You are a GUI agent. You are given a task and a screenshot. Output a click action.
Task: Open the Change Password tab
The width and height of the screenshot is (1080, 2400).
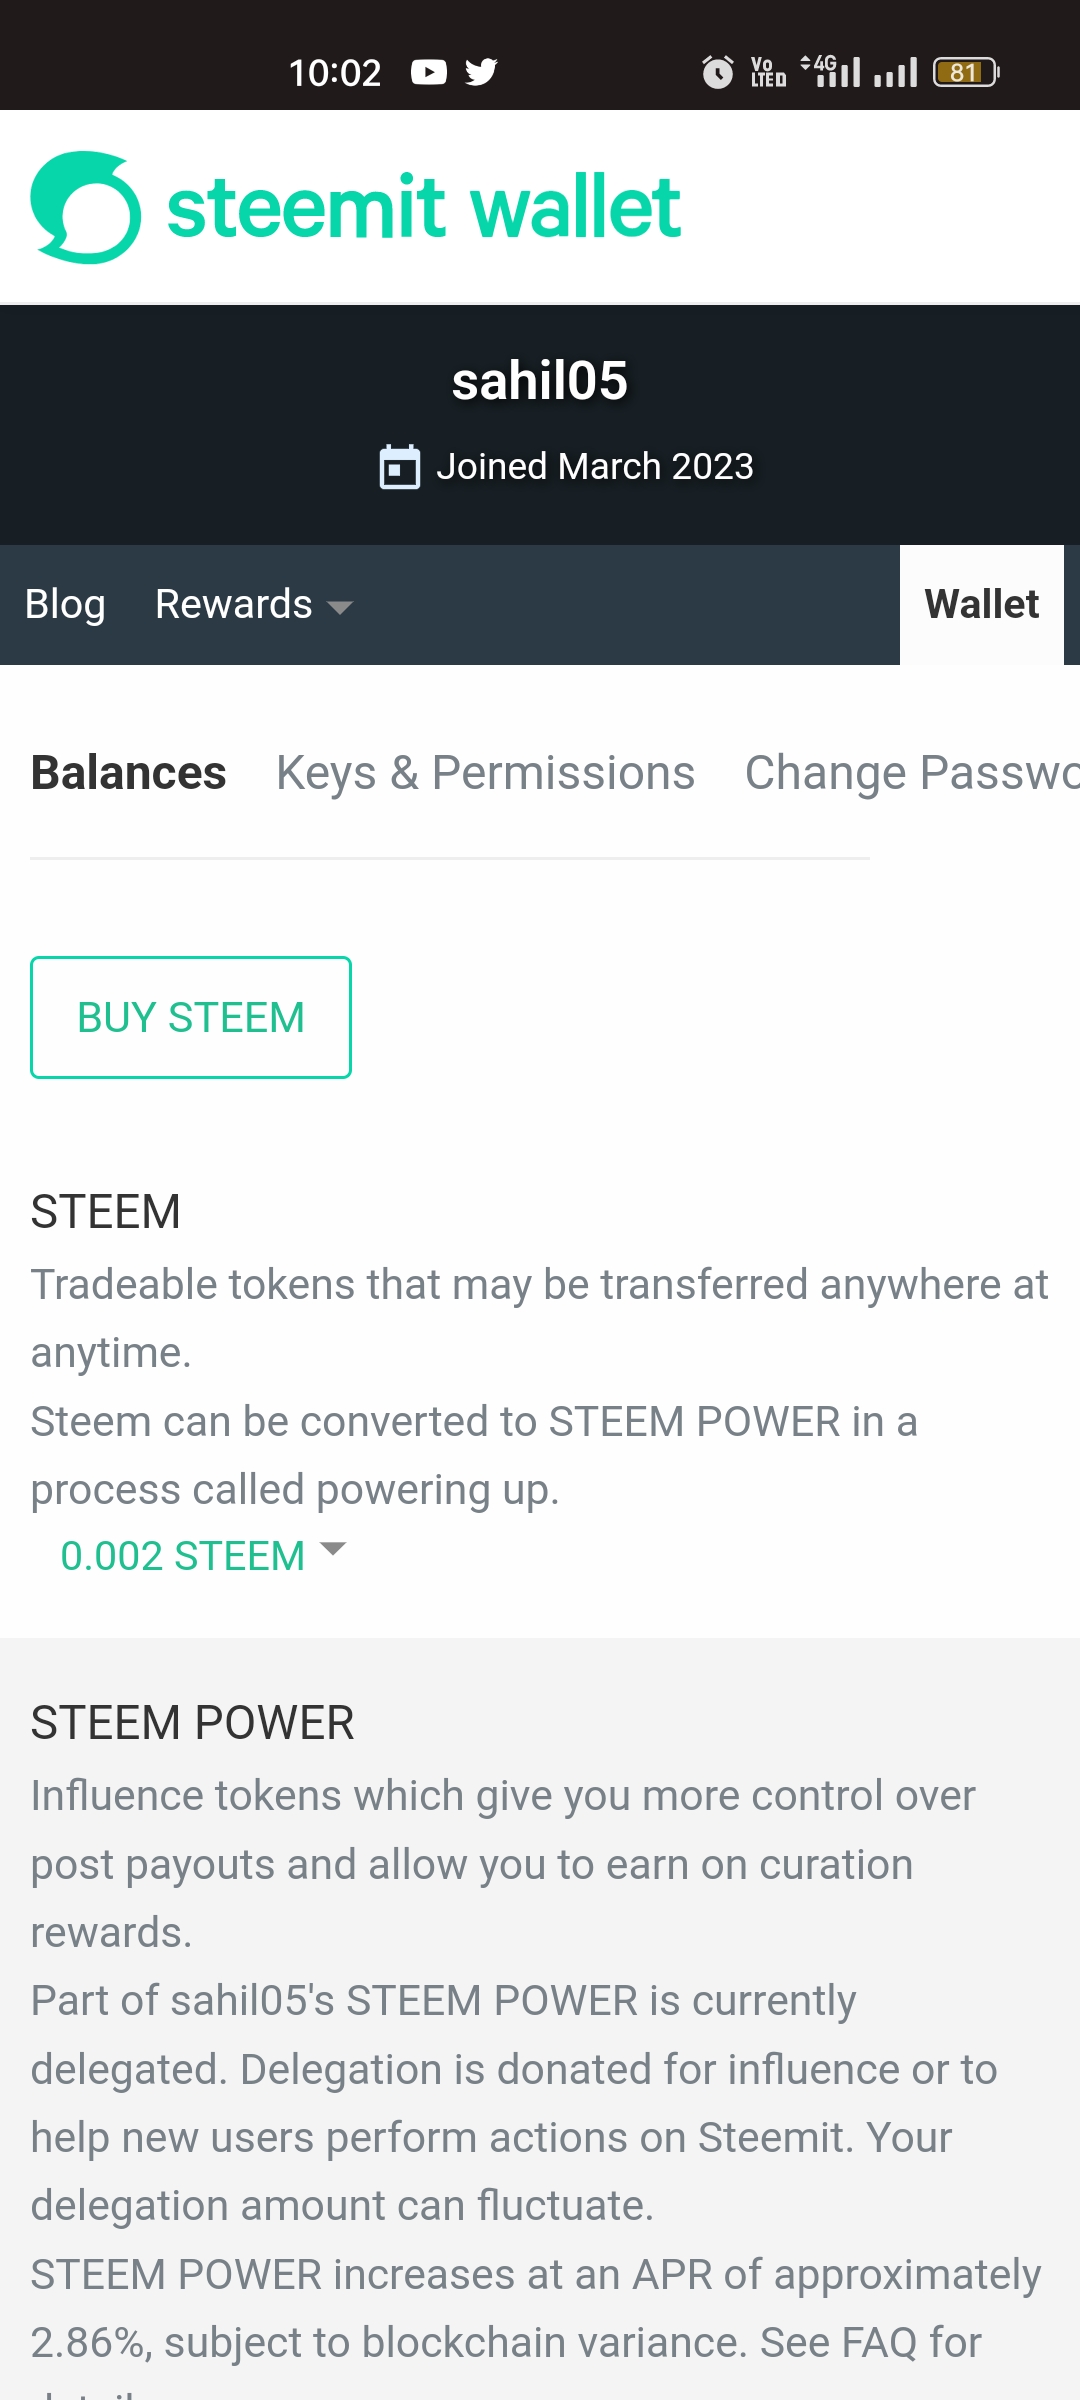[x=911, y=773]
